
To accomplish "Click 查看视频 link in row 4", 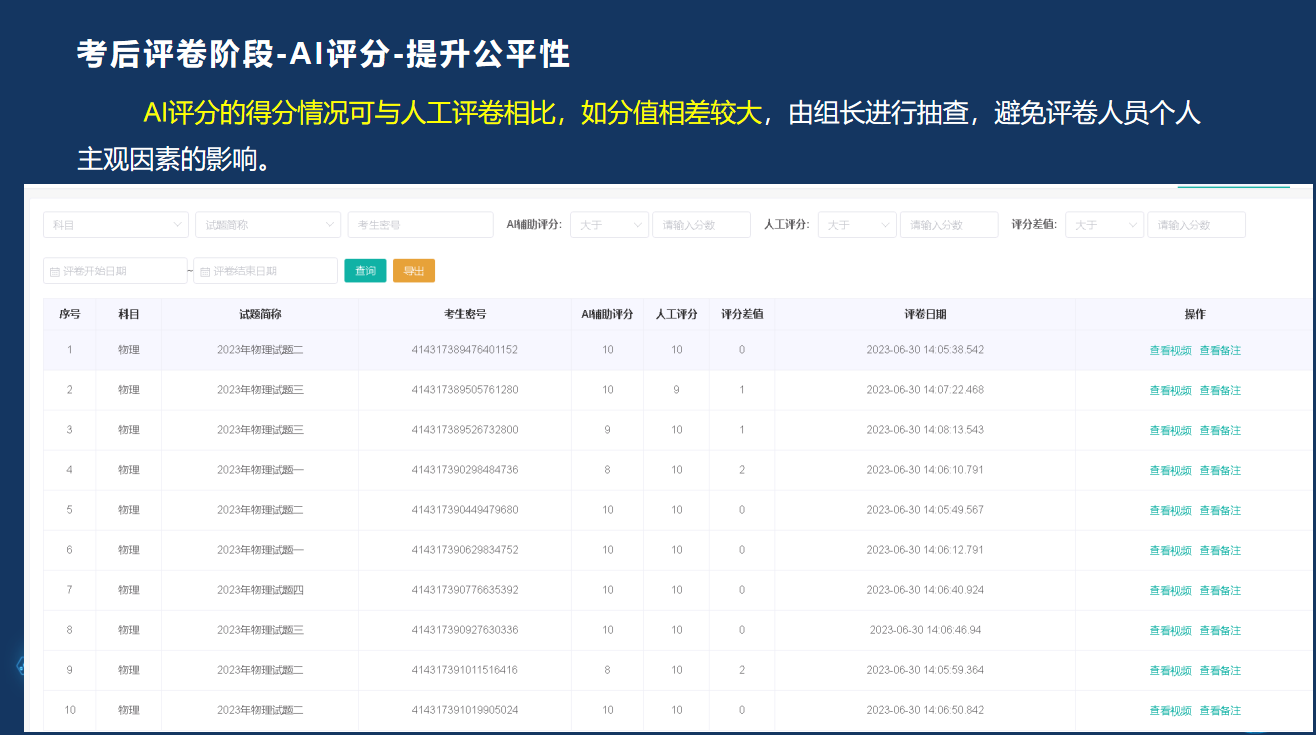I will (x=1170, y=470).
